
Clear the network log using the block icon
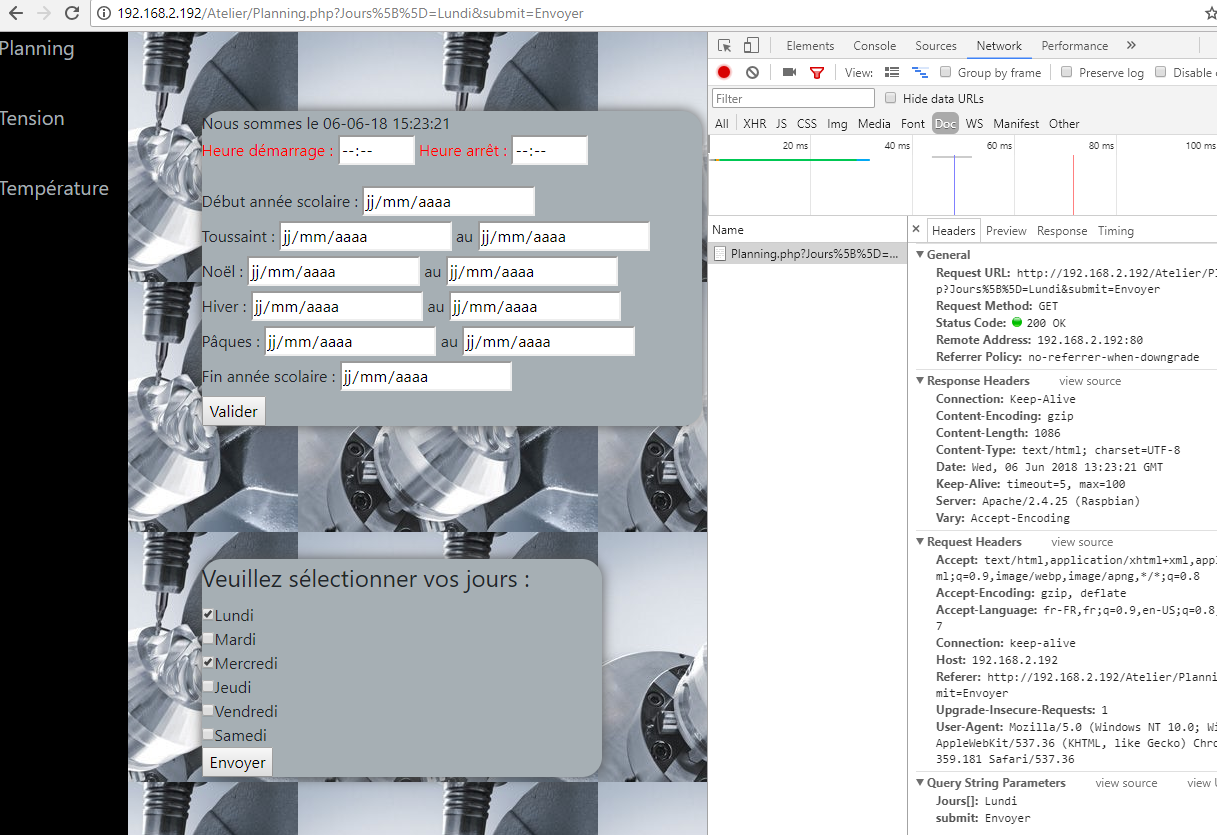pos(752,72)
